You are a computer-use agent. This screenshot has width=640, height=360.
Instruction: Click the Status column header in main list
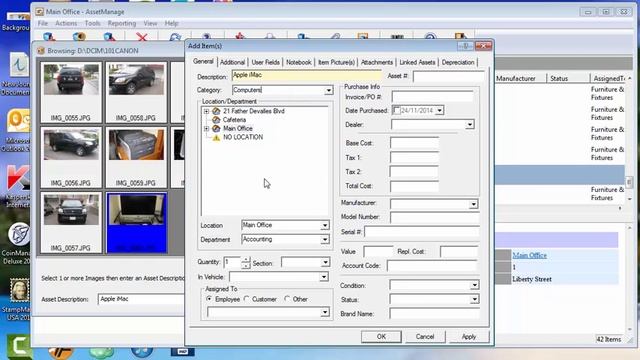pos(568,78)
